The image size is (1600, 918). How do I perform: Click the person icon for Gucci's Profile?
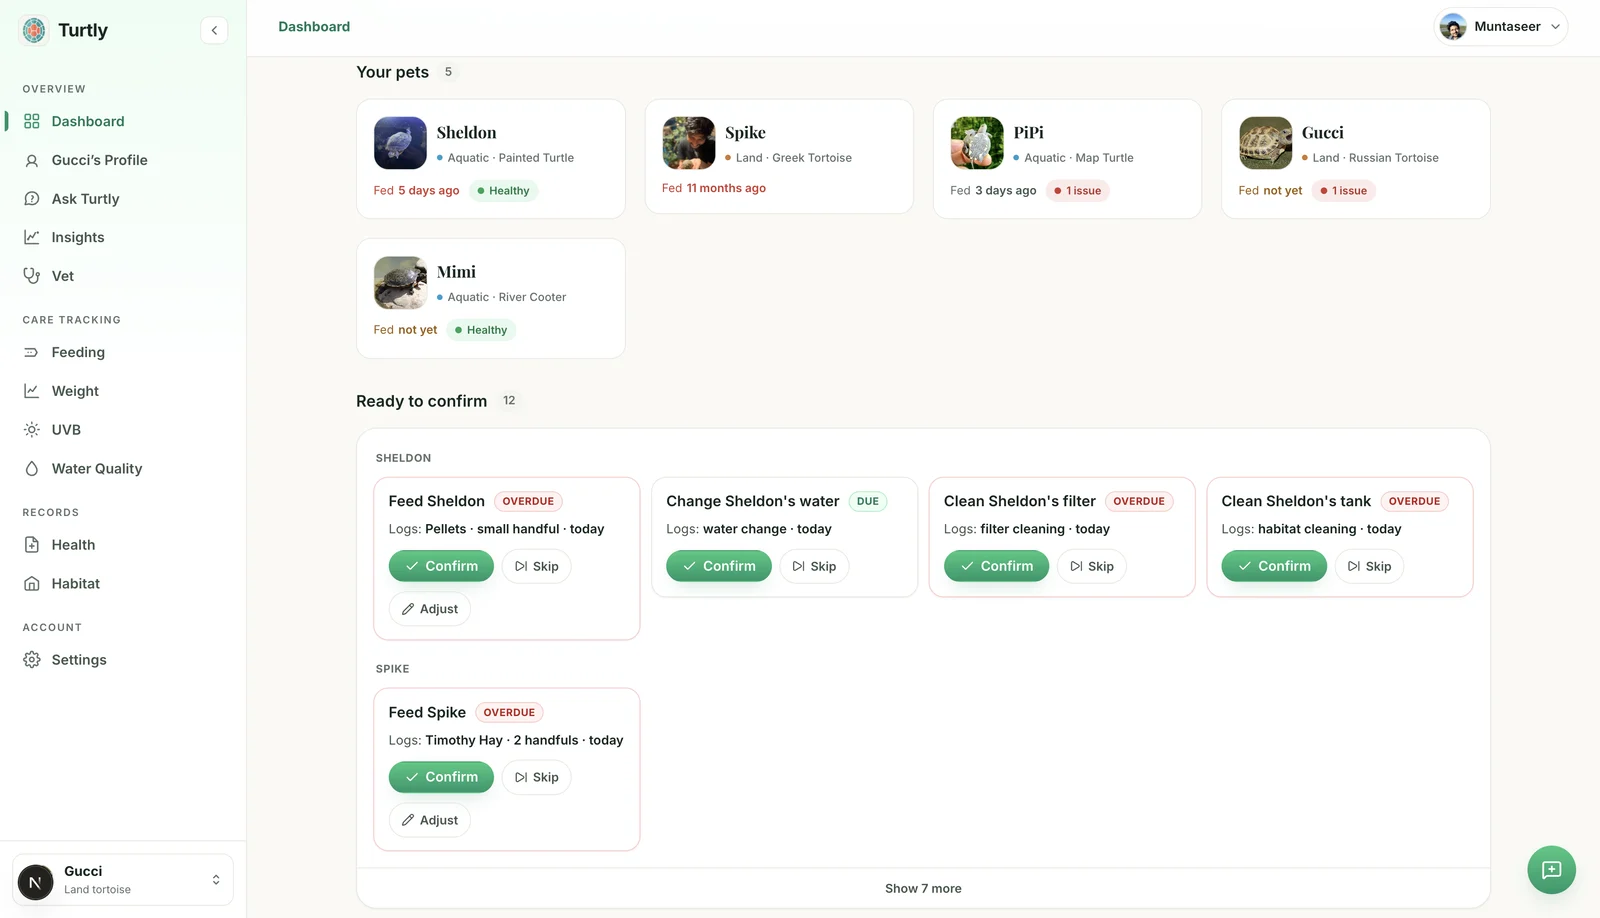coord(32,160)
